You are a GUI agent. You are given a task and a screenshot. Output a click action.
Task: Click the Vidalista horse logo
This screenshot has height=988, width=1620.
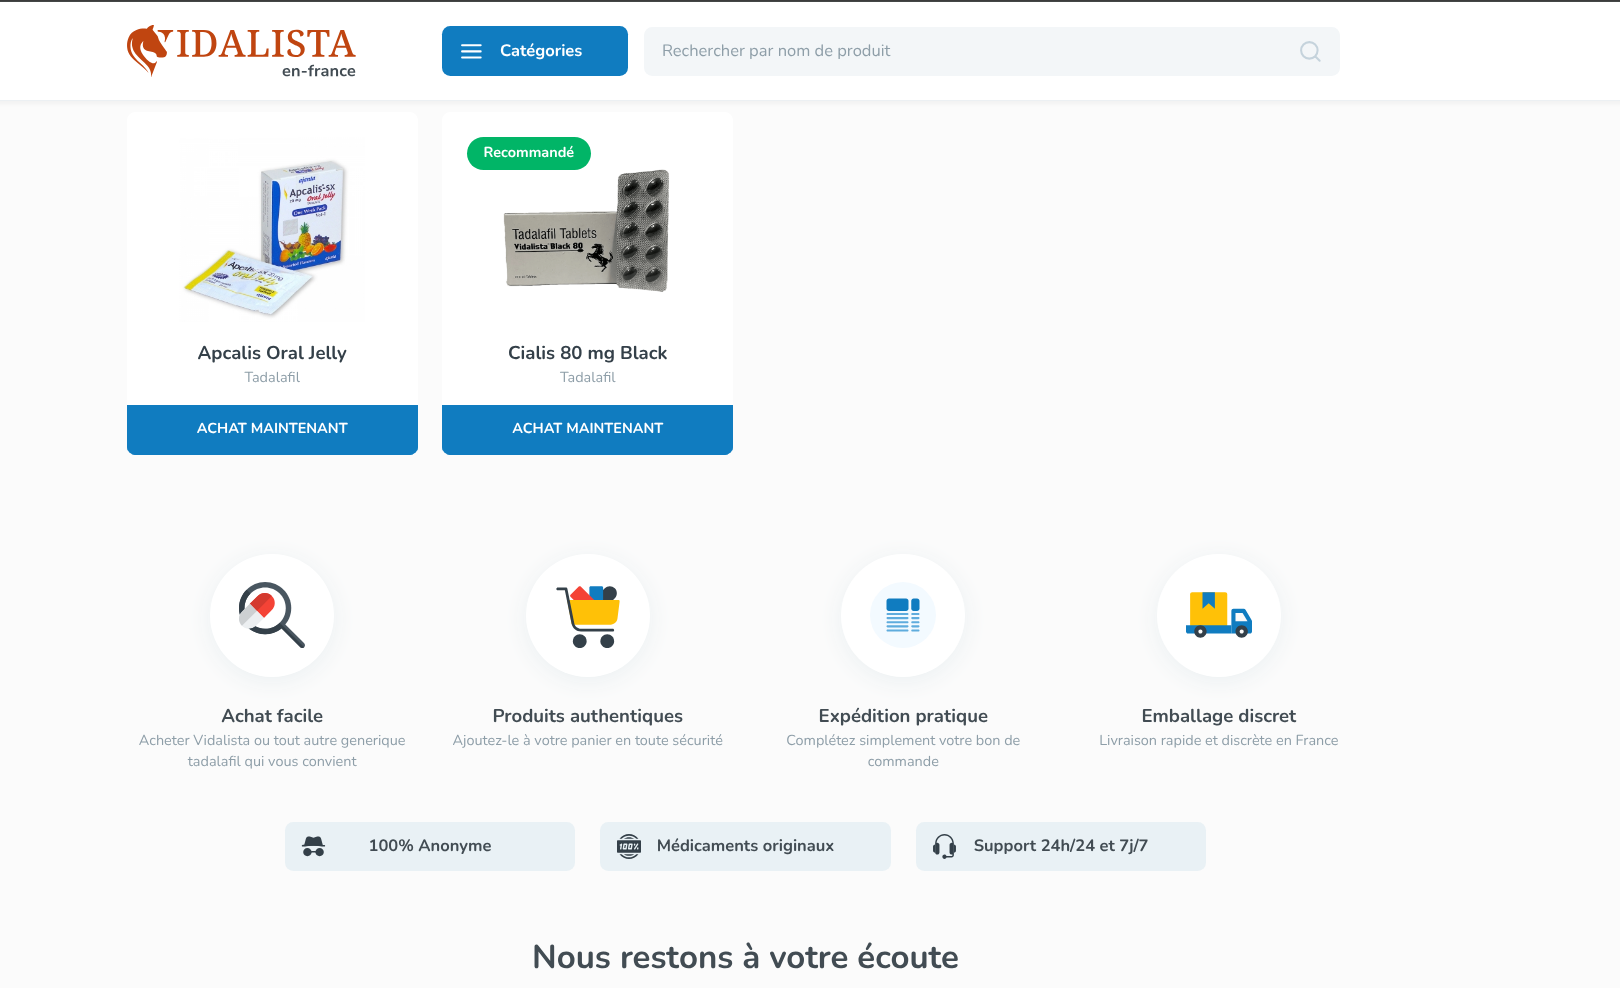tap(241, 51)
